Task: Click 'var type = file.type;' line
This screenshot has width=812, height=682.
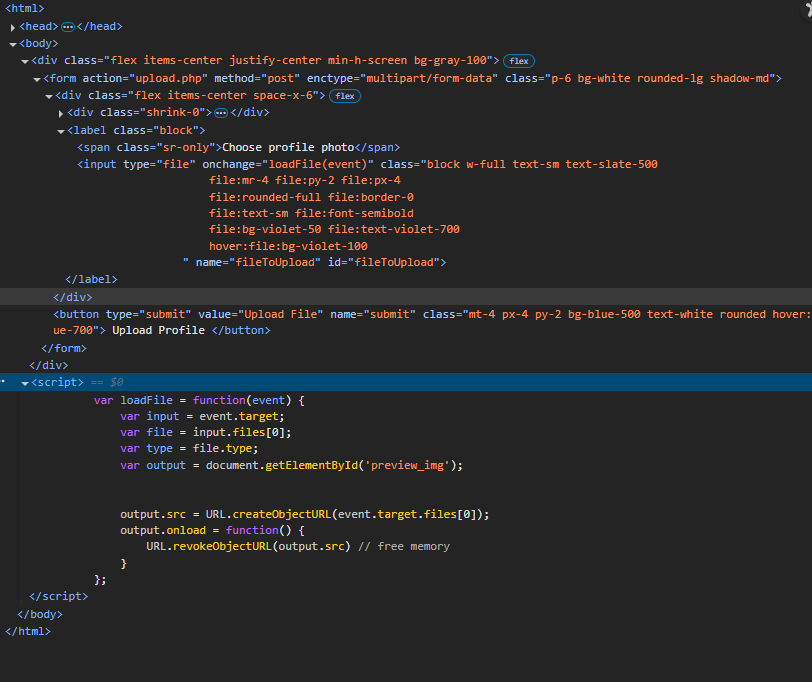Action: tap(189, 448)
